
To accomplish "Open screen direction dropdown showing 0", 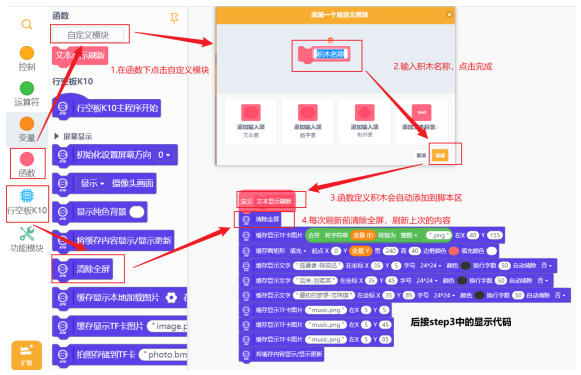I will 164,155.
